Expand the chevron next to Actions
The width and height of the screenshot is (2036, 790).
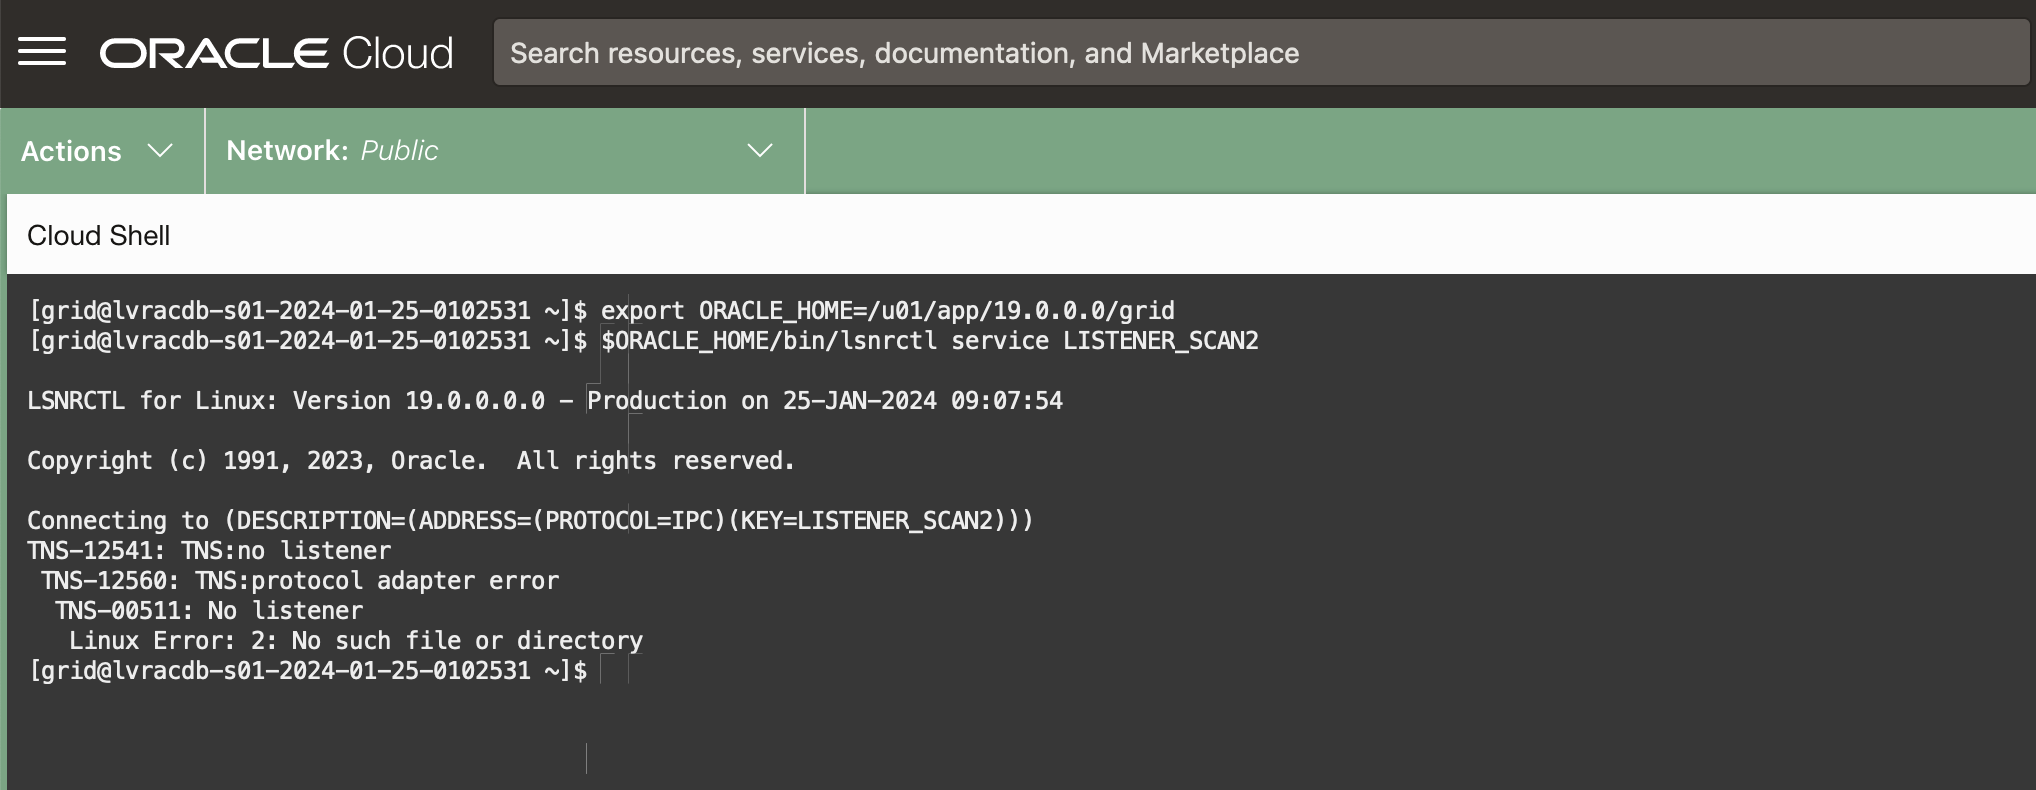(x=160, y=151)
